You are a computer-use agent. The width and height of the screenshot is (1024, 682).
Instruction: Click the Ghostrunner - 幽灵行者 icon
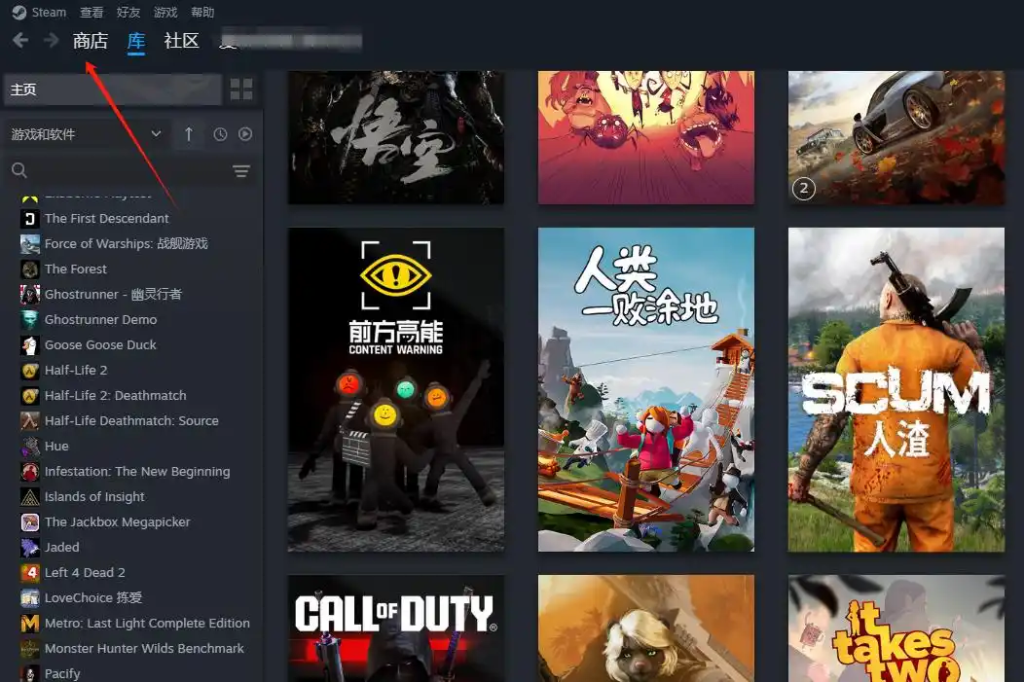point(29,295)
